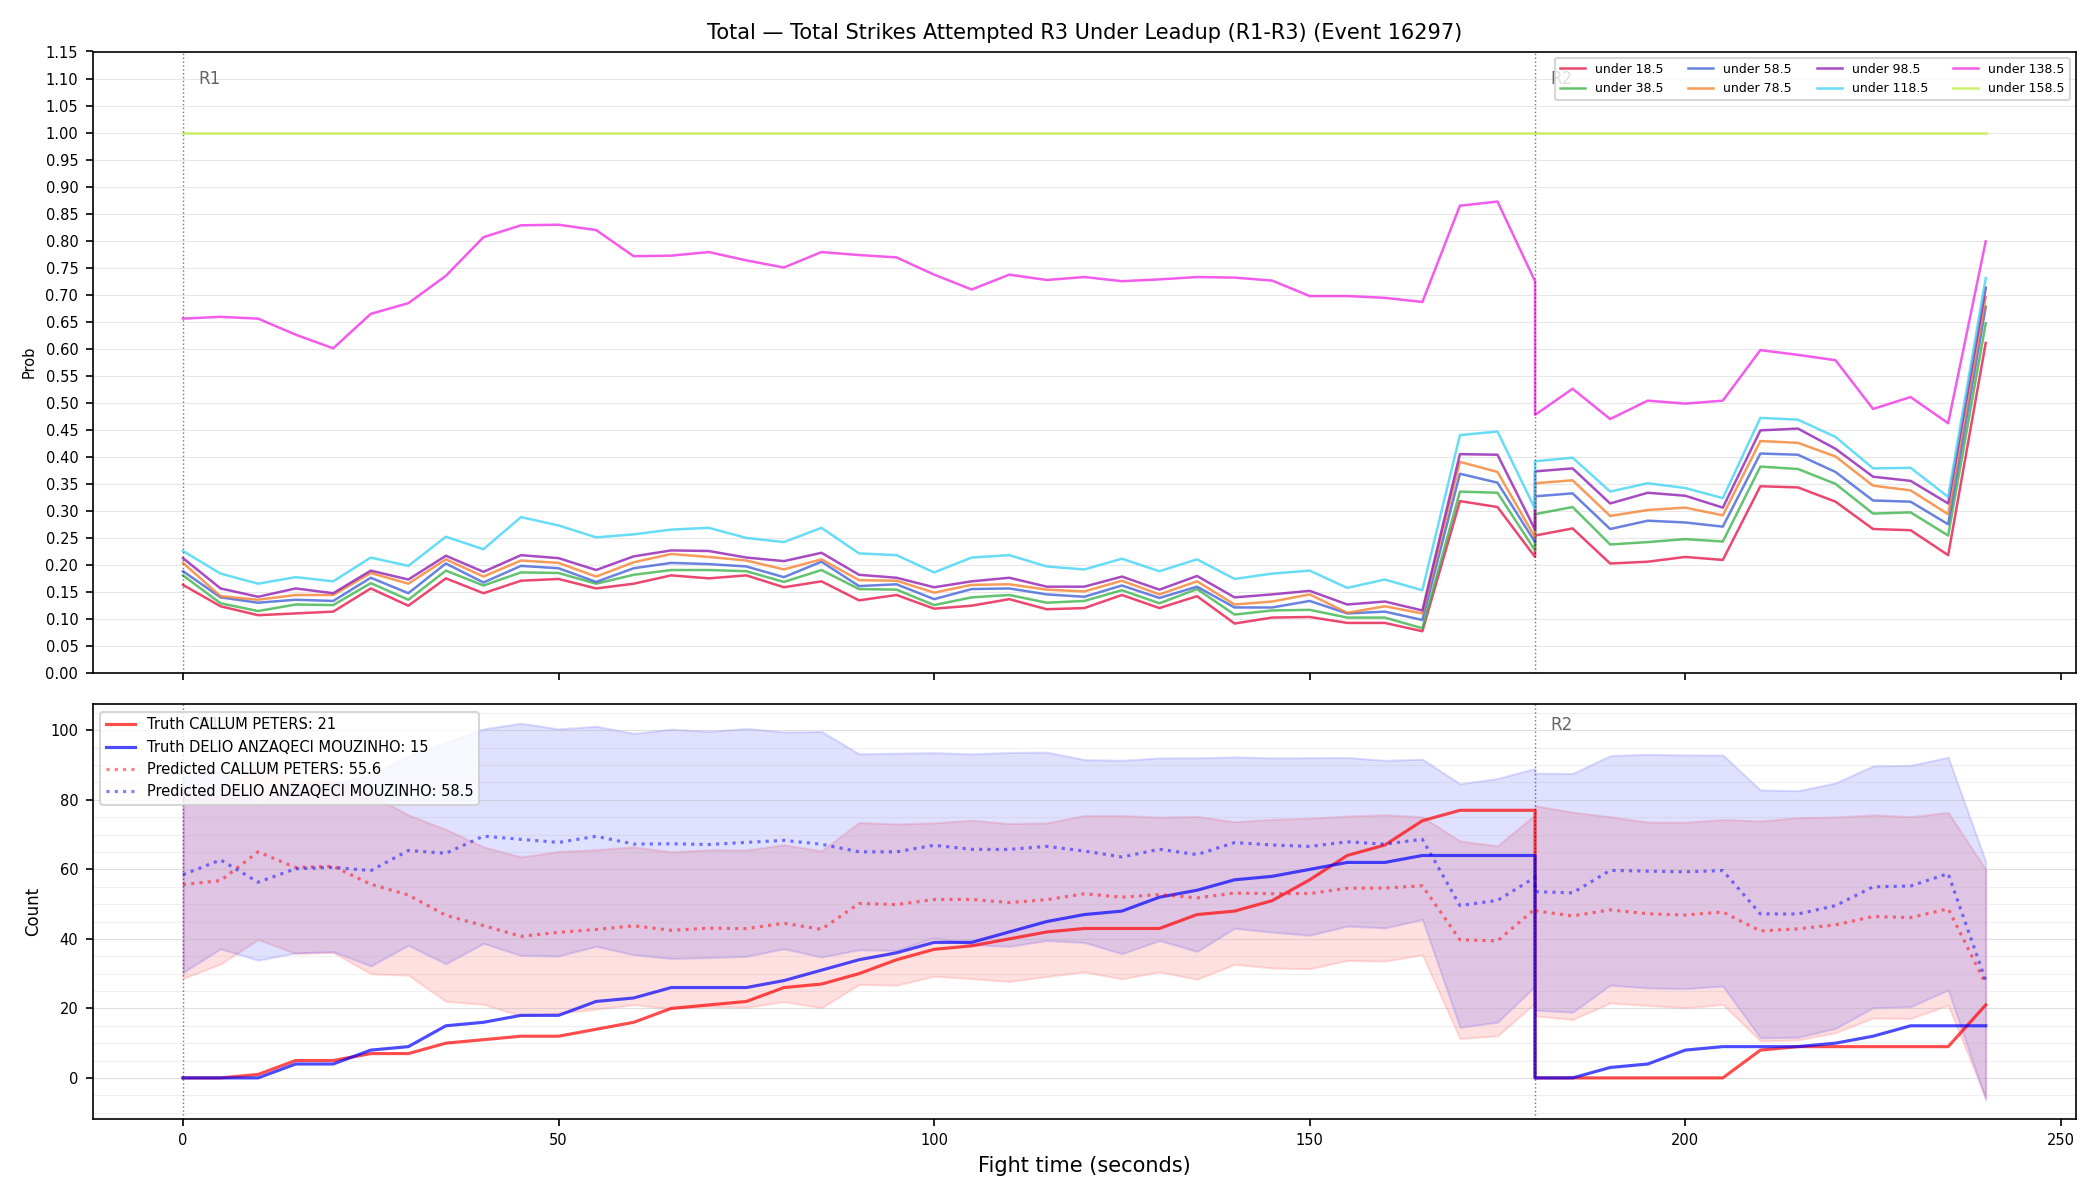
Task: Click the cyan 'under 118.5' legend line swatch
Action: click(x=1830, y=88)
